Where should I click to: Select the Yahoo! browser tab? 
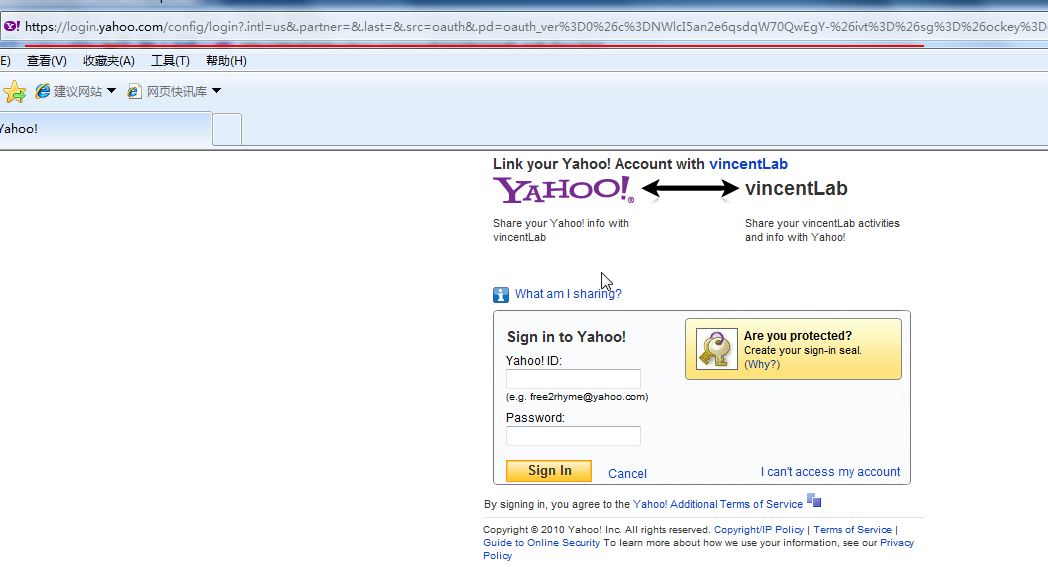pyautogui.click(x=106, y=129)
